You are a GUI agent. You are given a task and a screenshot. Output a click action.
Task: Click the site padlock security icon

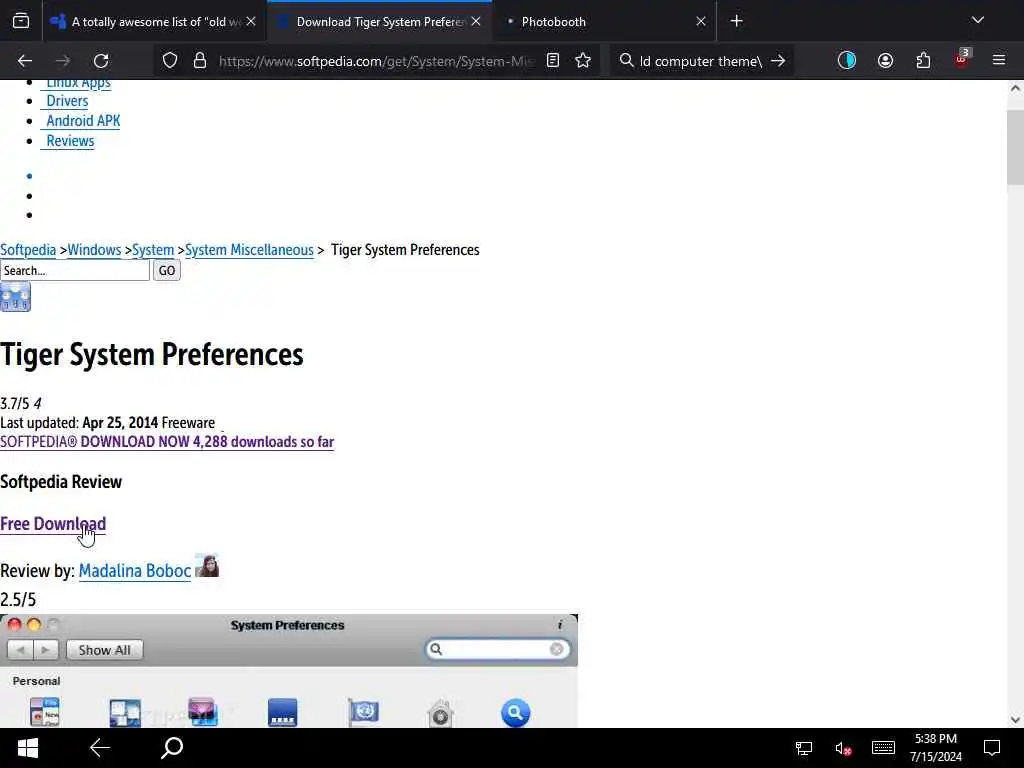(200, 61)
